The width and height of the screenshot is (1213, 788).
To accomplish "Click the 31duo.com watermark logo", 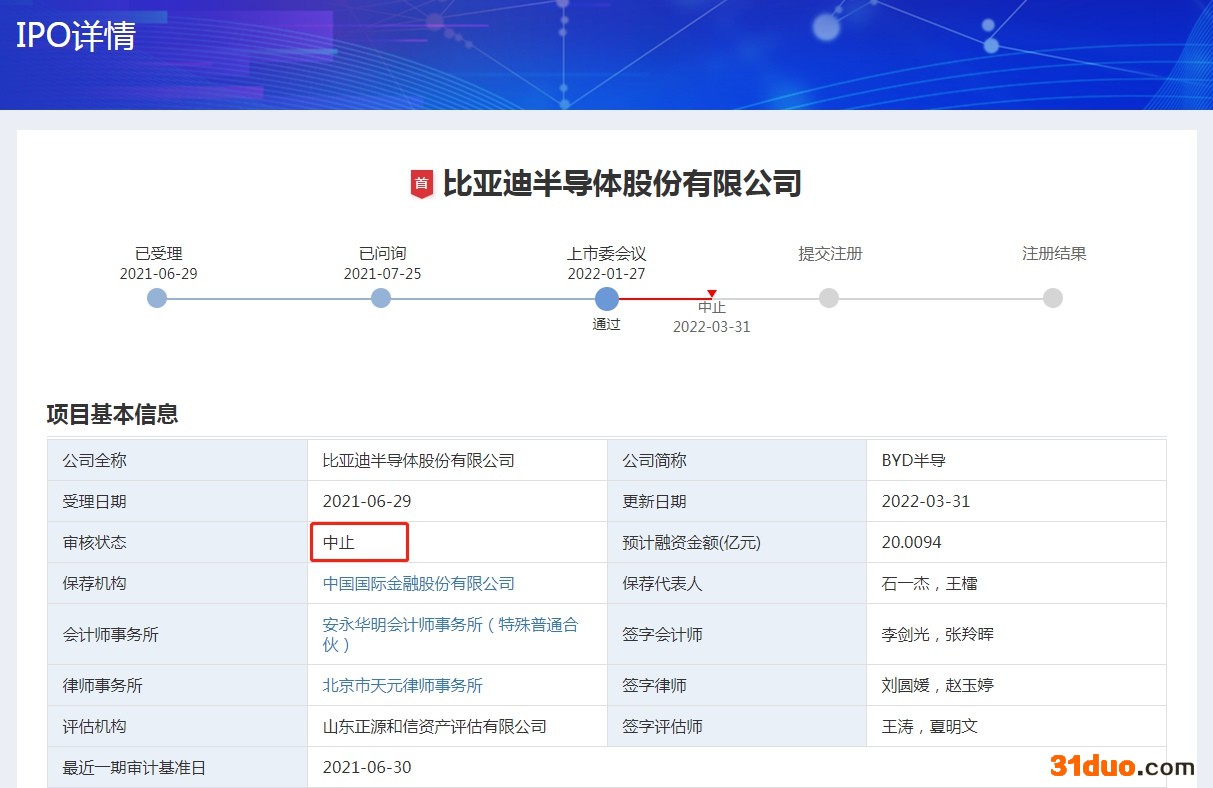I will [x=1122, y=766].
